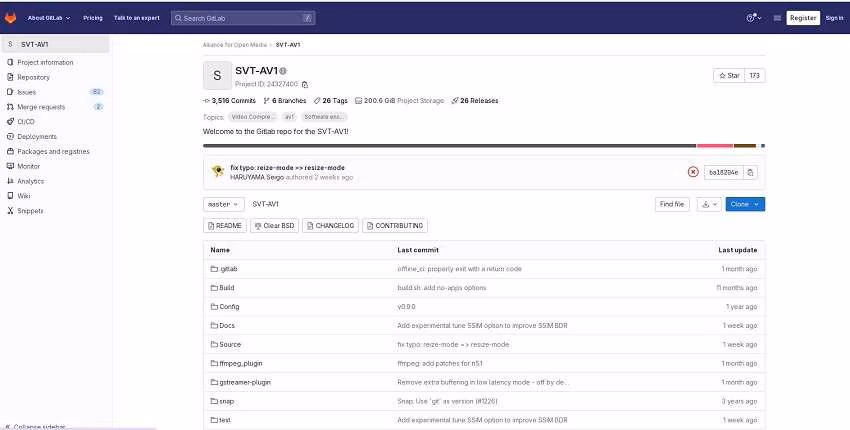This screenshot has height=430, width=850.
Task: Focus the Search GitLab field
Action: click(243, 18)
